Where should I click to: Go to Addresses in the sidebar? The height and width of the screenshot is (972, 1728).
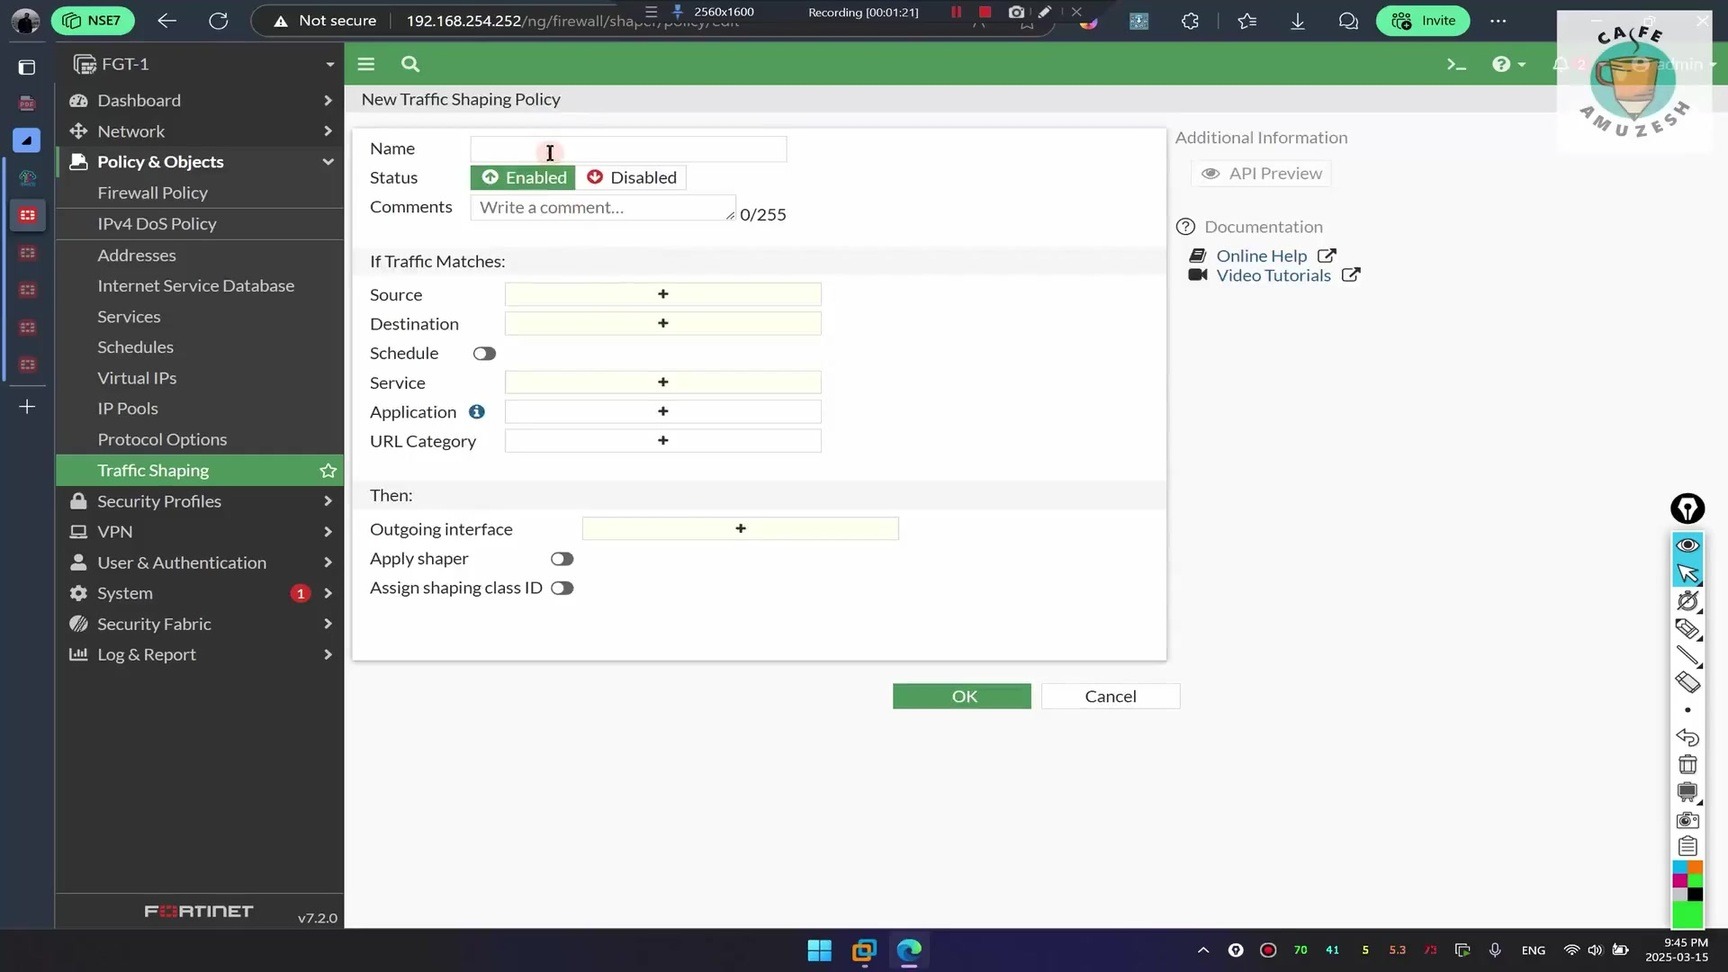click(x=137, y=255)
